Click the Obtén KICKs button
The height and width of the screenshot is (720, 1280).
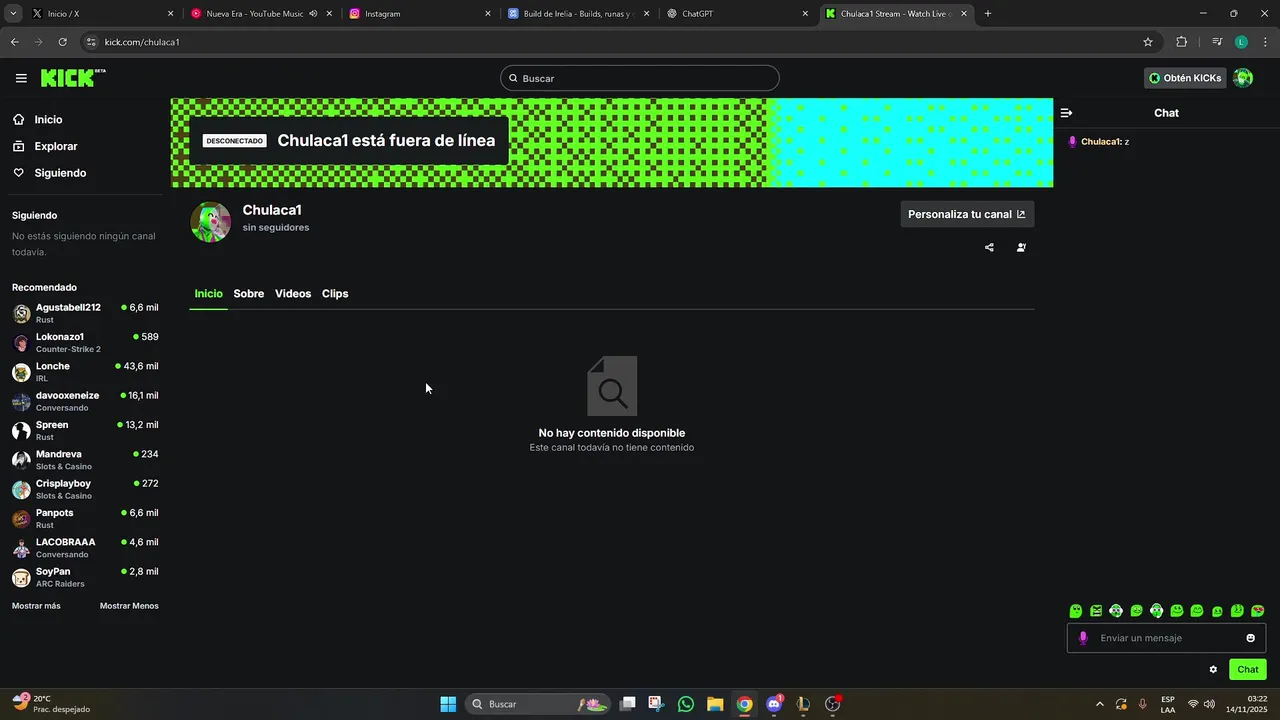point(1185,78)
